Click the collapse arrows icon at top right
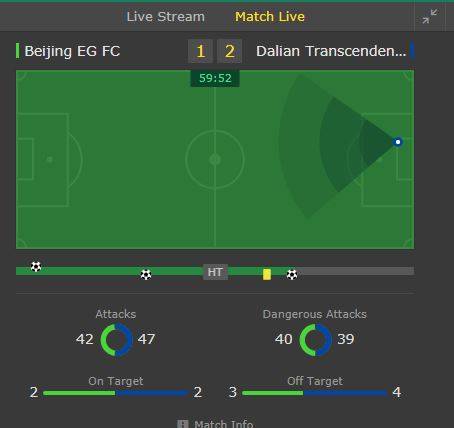Viewport: 454px width, 428px height. [430, 16]
